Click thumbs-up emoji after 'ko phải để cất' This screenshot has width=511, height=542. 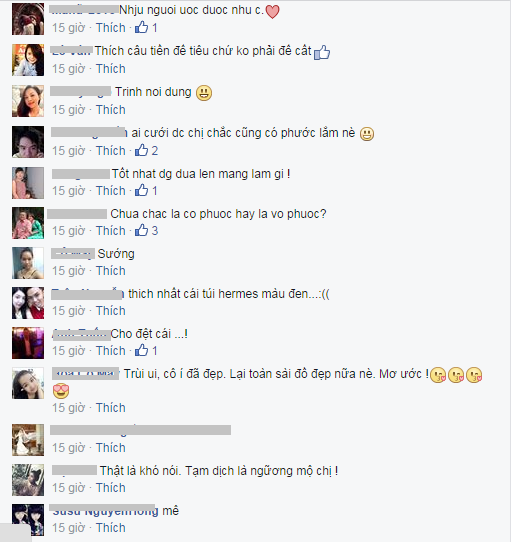(x=322, y=52)
